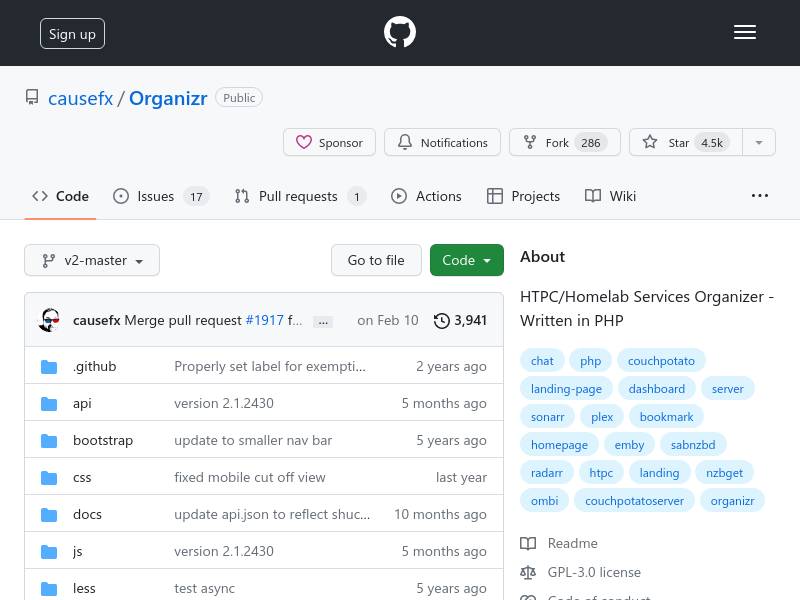800x600 pixels.
Task: Click the plex topic tag
Action: tap(602, 417)
